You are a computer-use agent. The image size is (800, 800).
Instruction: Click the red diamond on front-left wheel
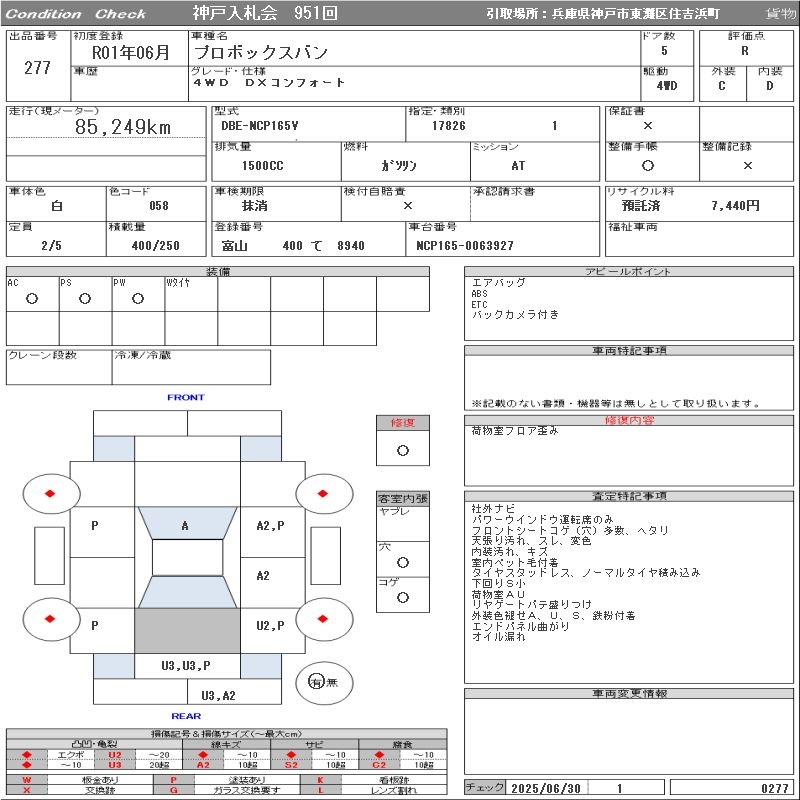point(49,493)
